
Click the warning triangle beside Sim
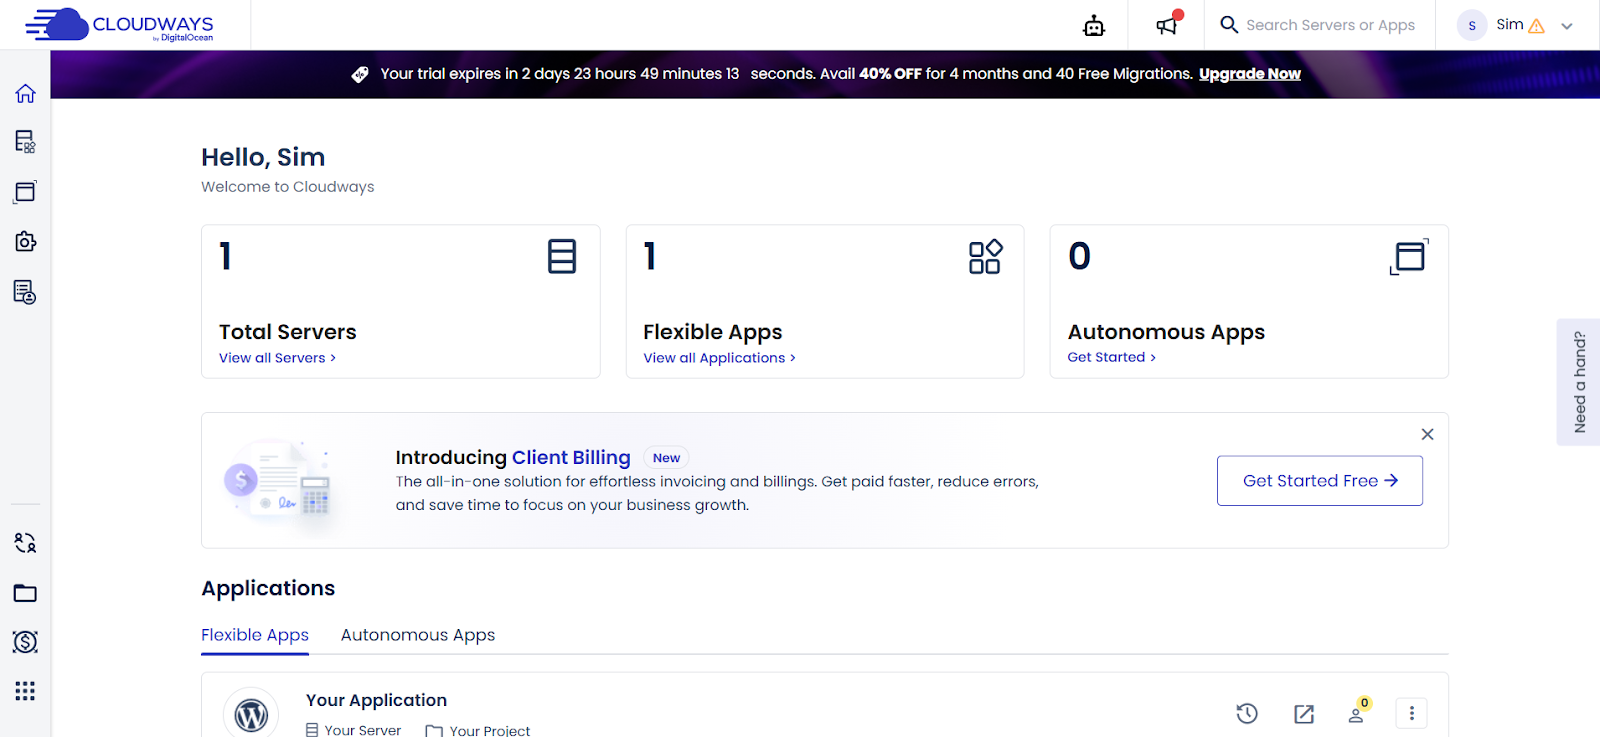[x=1537, y=26]
